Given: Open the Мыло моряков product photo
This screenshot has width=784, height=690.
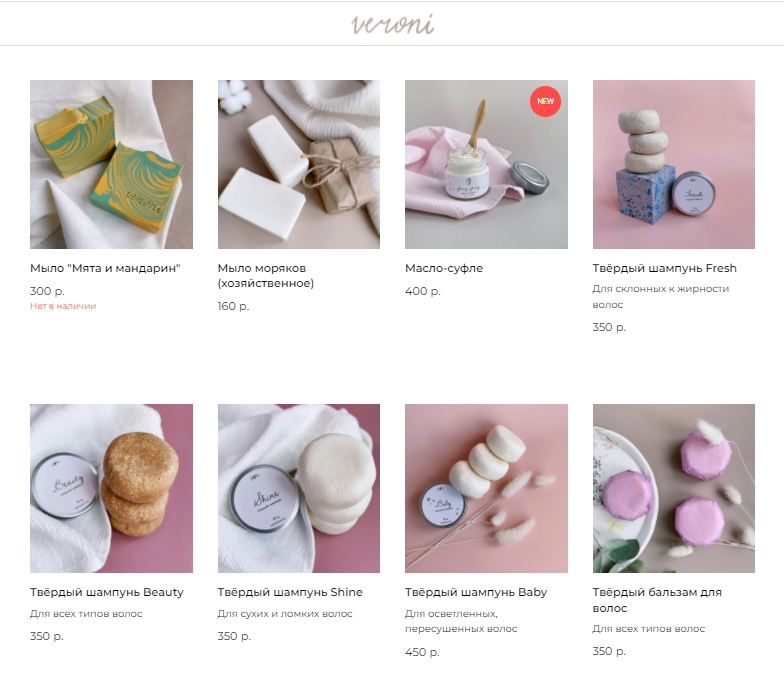Looking at the screenshot, I should tap(299, 164).
